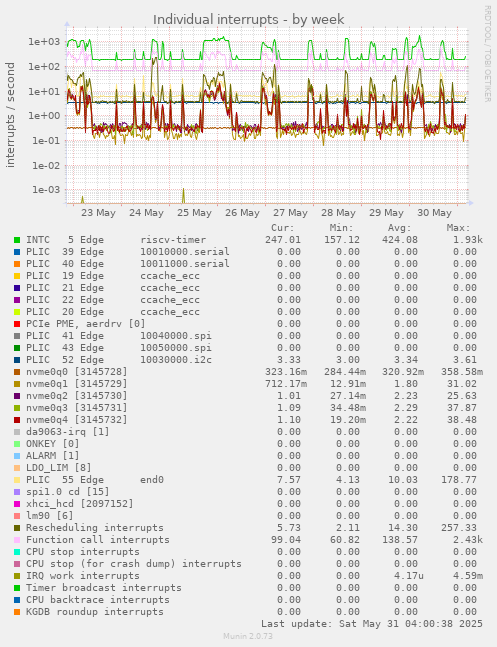Viewport: 497px width, 647px height.
Task: Click the 'Cur:' column header
Action: [x=283, y=228]
